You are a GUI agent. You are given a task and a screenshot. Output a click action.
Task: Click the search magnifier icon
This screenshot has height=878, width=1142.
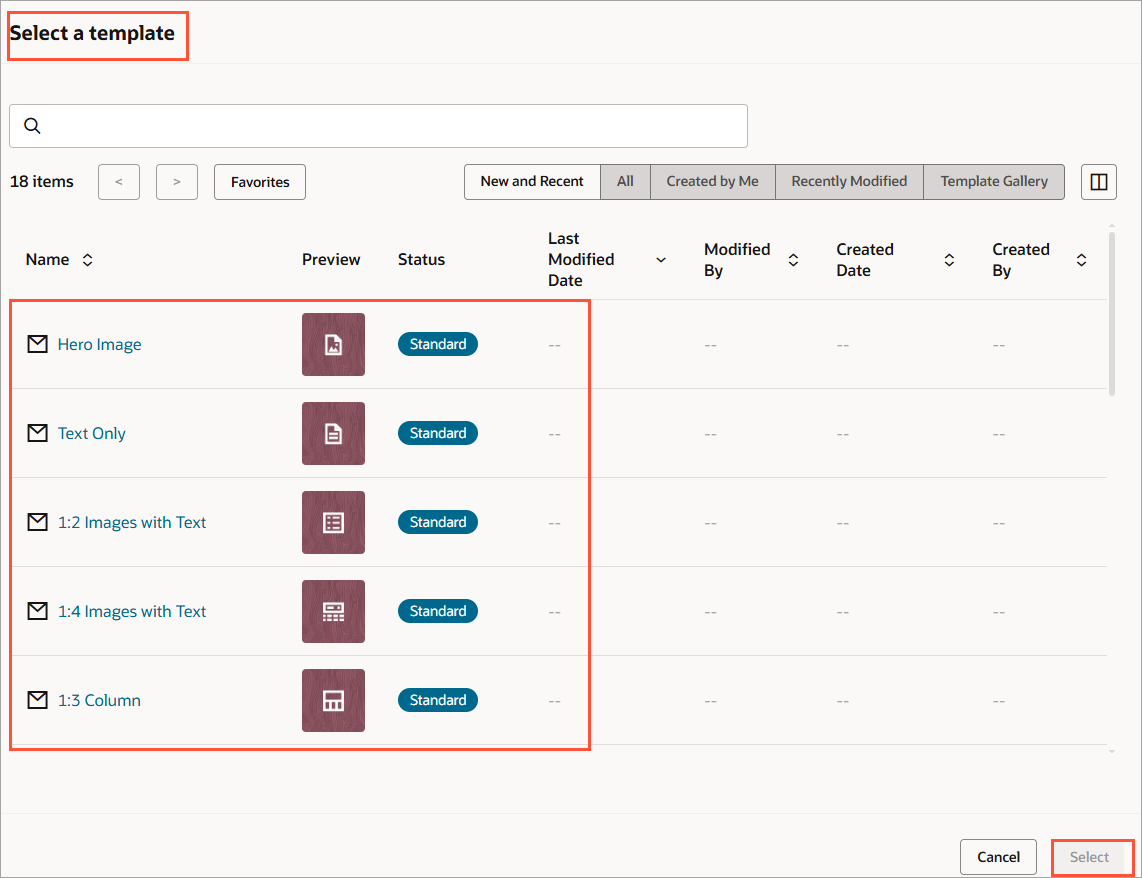click(x=32, y=126)
